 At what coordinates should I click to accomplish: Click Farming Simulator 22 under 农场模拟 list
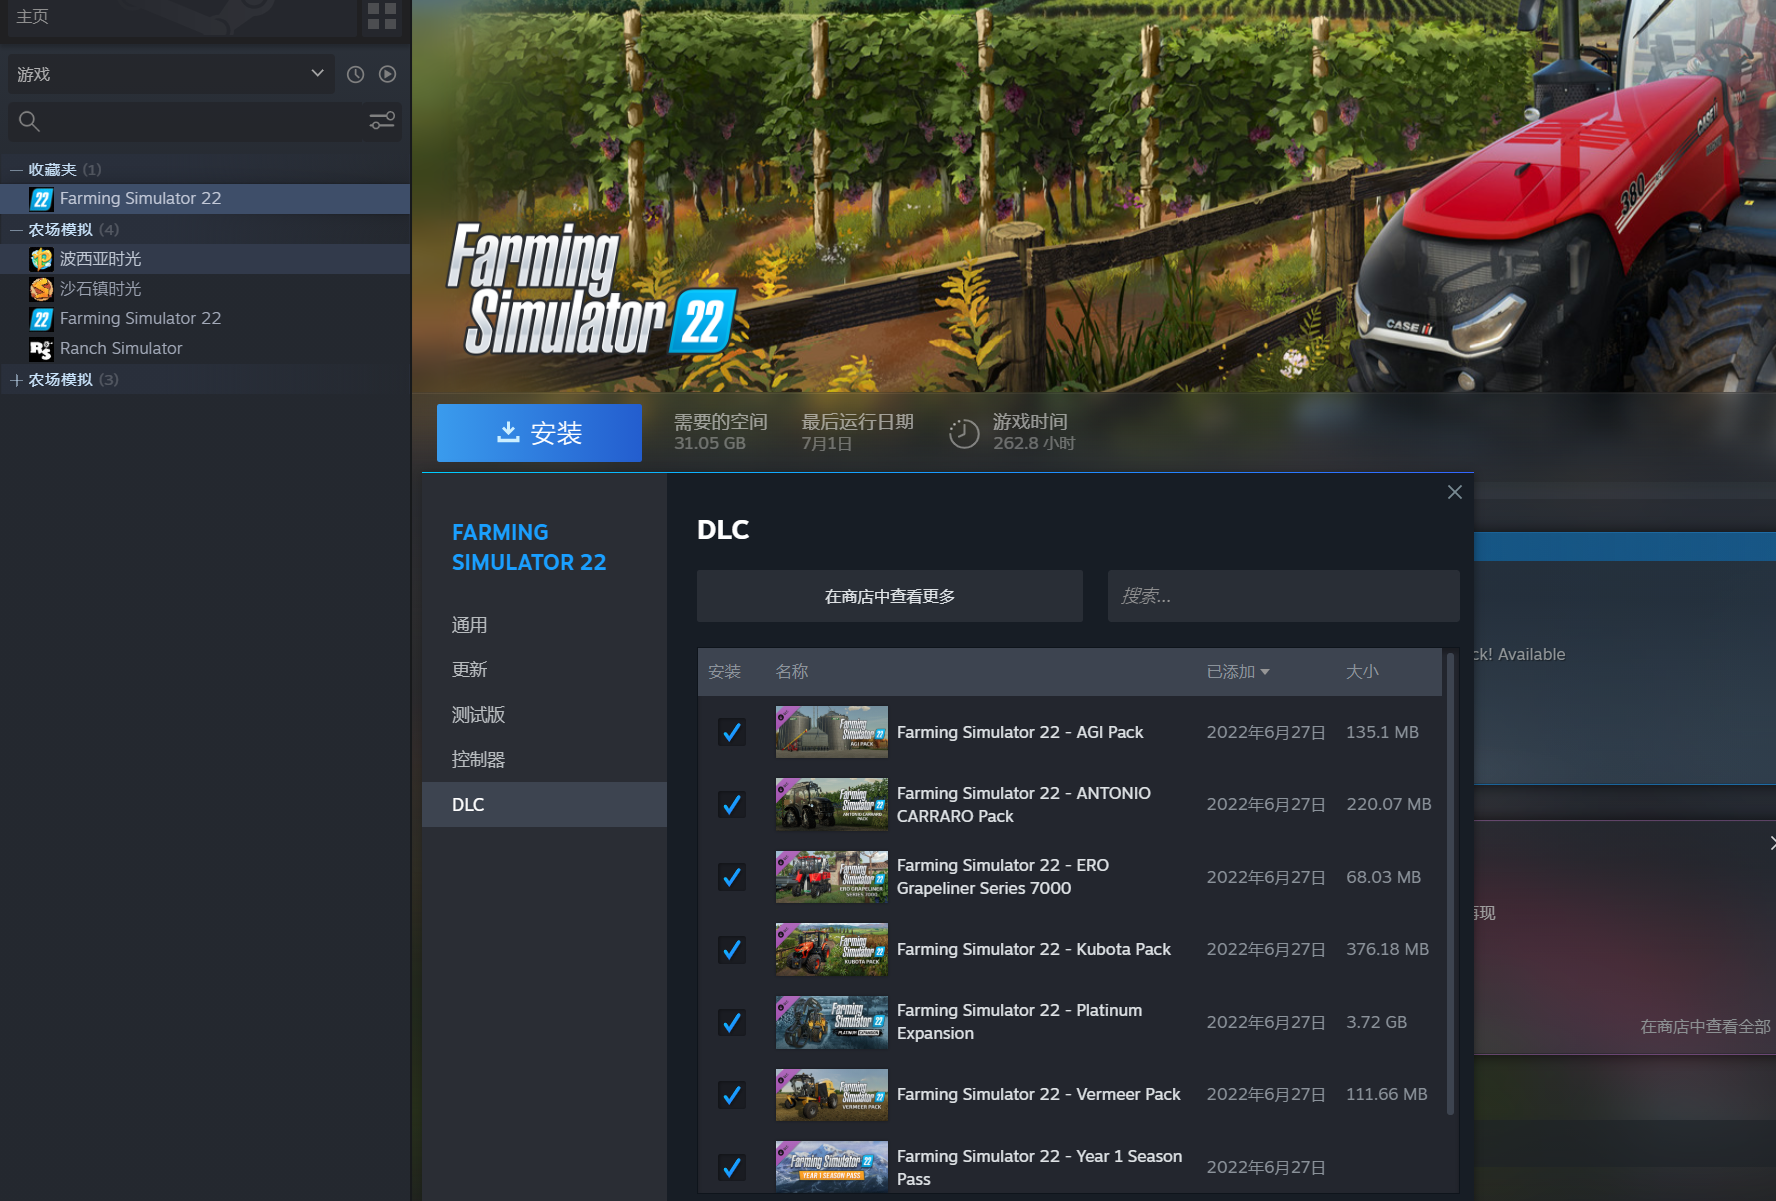tap(205, 319)
